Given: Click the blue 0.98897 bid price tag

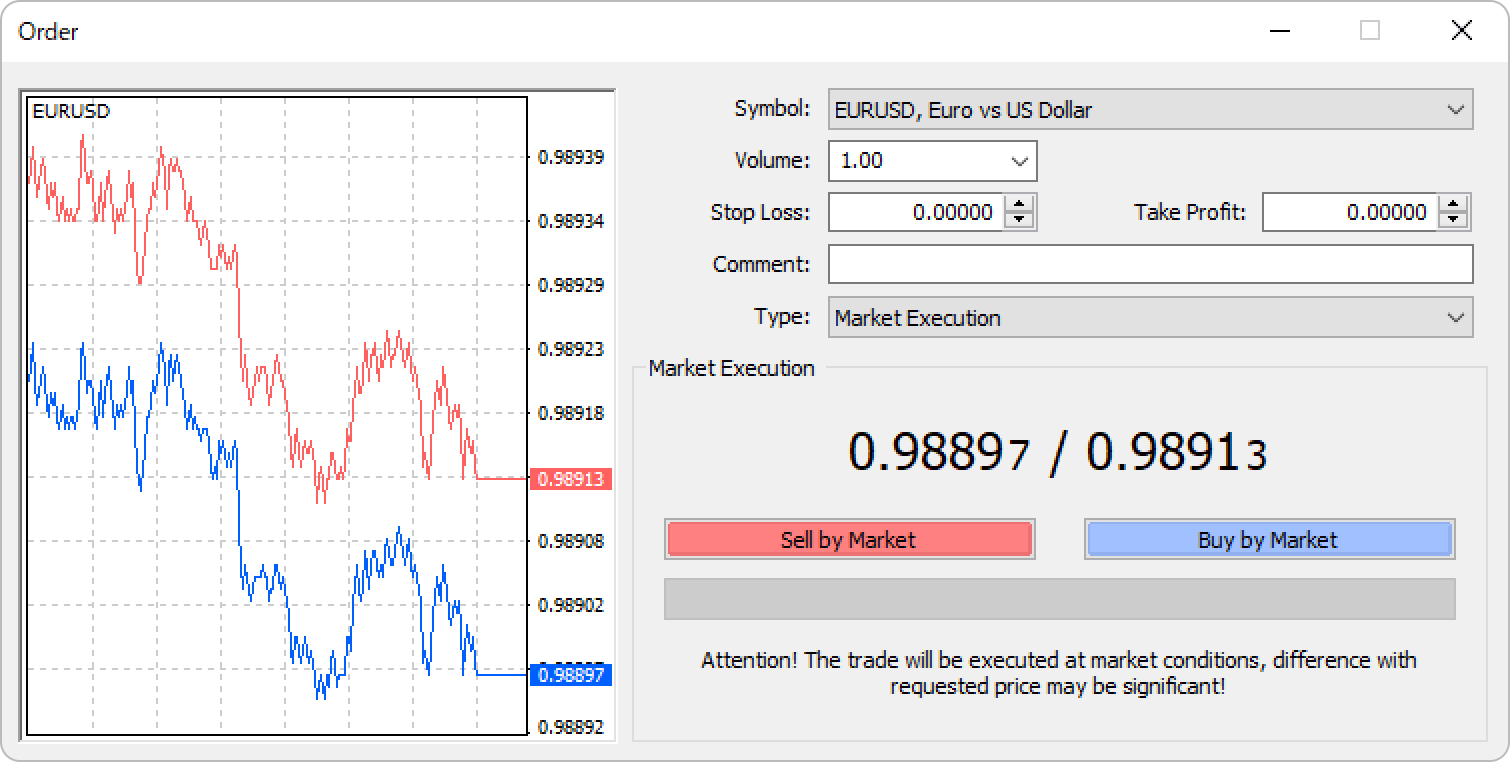Looking at the screenshot, I should (x=570, y=675).
